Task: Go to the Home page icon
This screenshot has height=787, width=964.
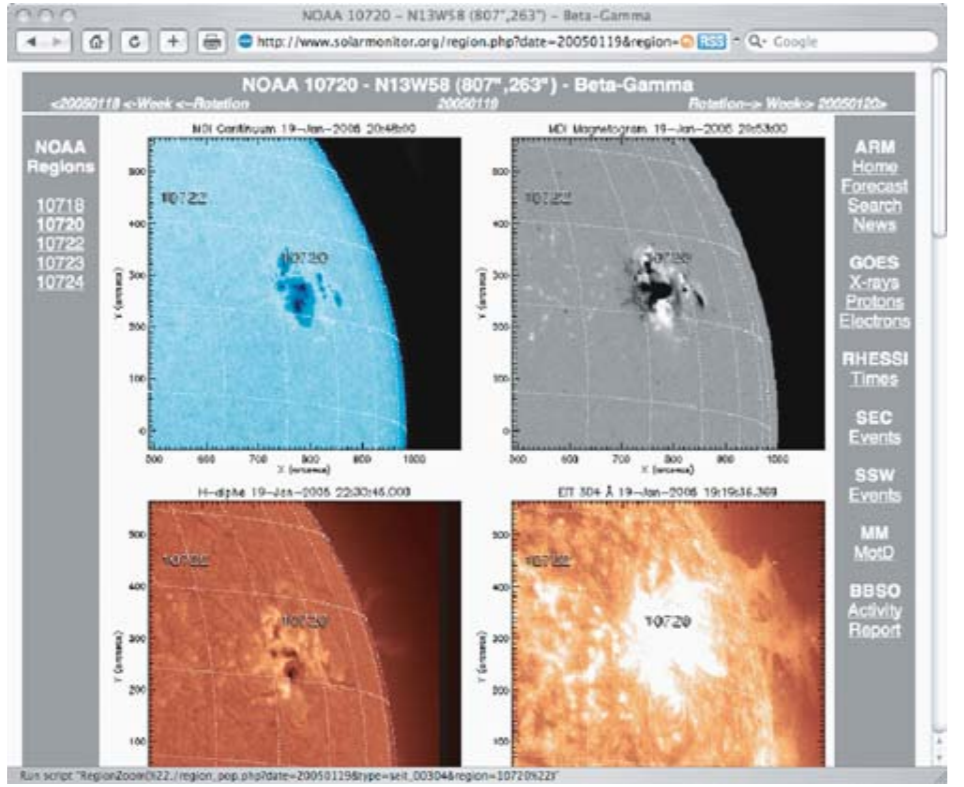Action: [x=96, y=42]
